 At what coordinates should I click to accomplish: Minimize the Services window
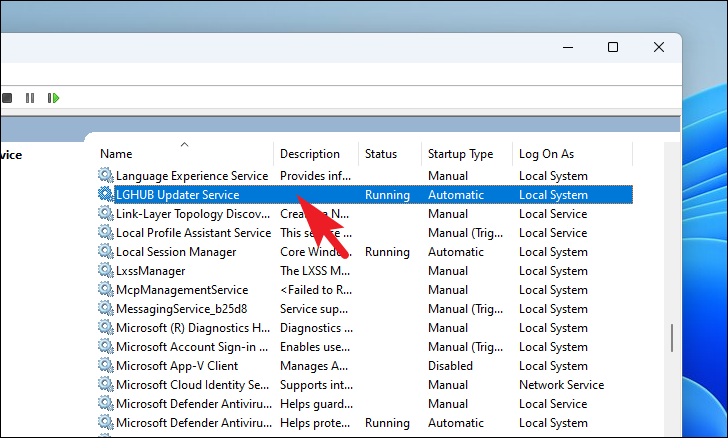568,47
